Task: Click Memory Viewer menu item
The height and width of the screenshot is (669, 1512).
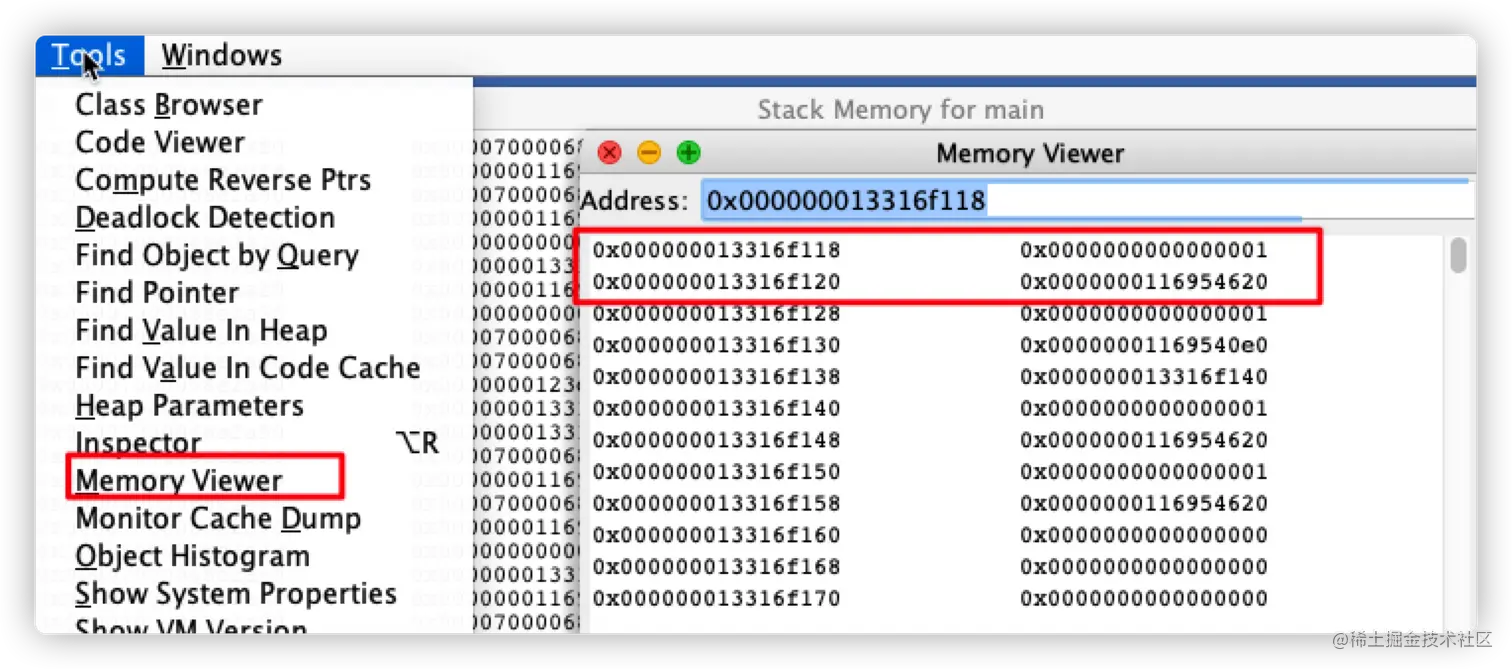Action: [x=179, y=481]
